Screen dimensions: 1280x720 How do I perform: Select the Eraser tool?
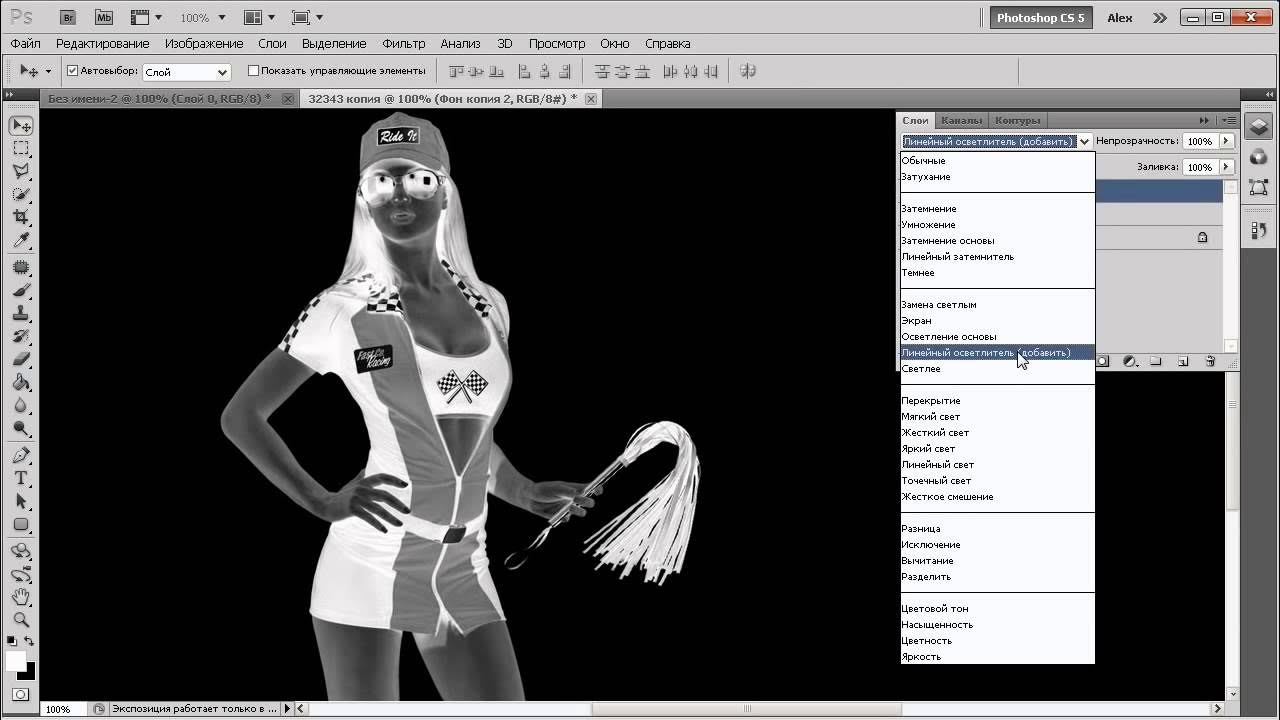21,359
